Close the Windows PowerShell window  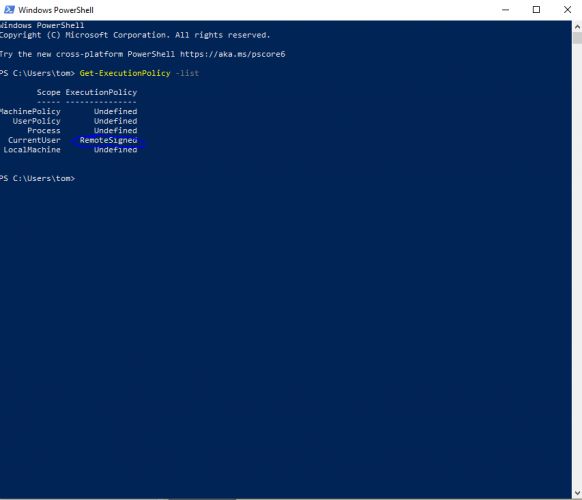[567, 10]
